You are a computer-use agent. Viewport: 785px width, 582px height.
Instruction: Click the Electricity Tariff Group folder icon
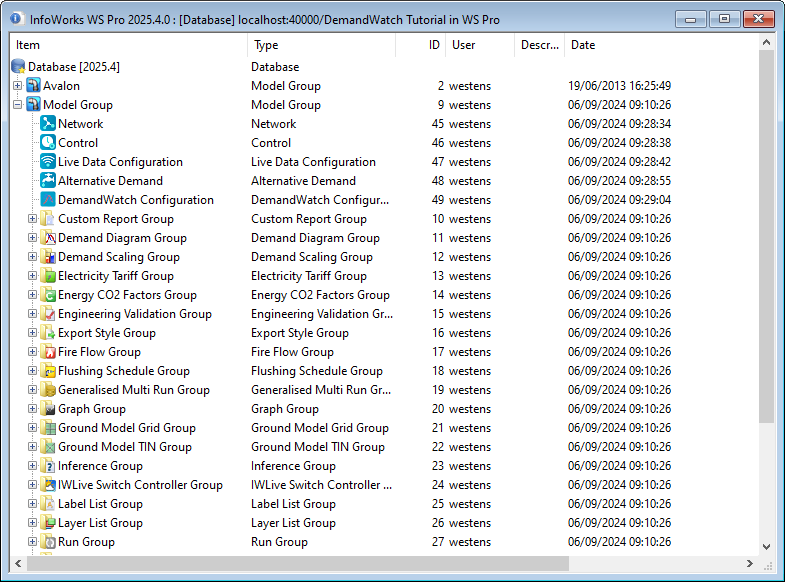click(x=48, y=276)
